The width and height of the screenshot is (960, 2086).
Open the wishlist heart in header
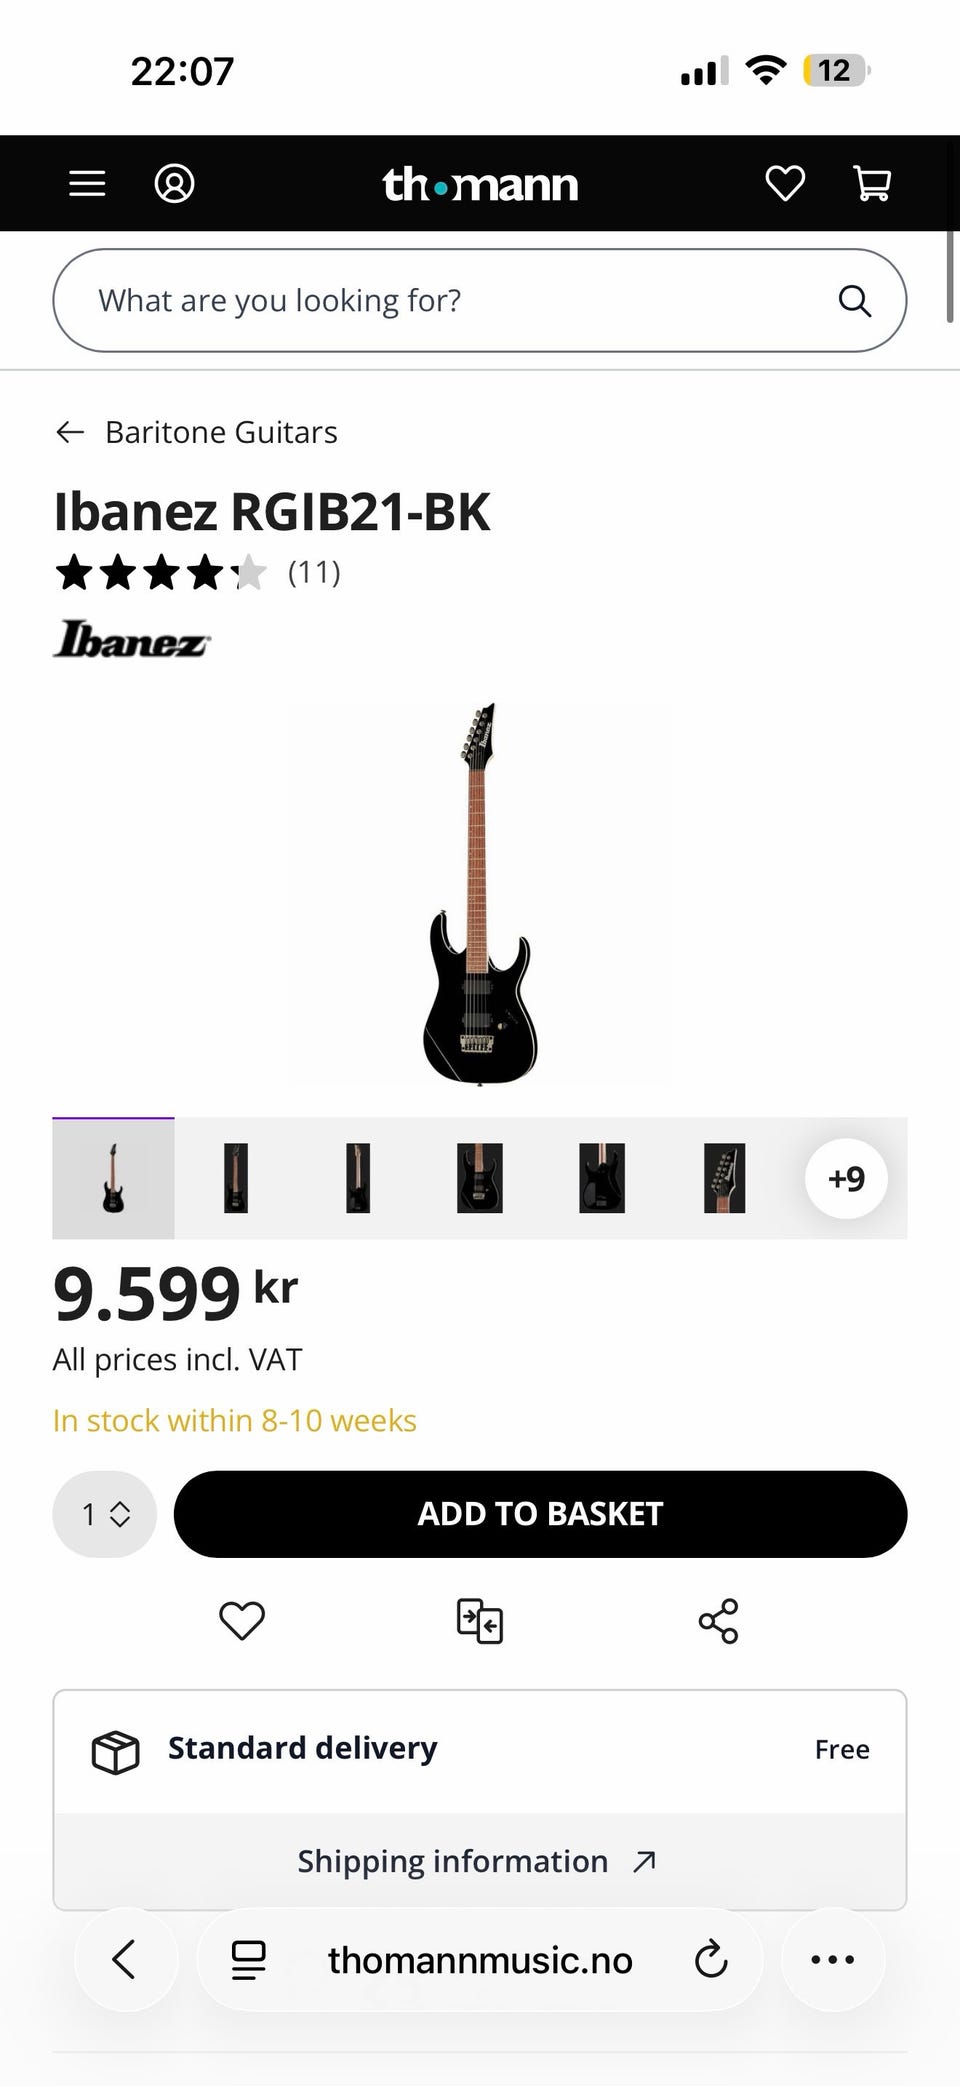coord(785,184)
